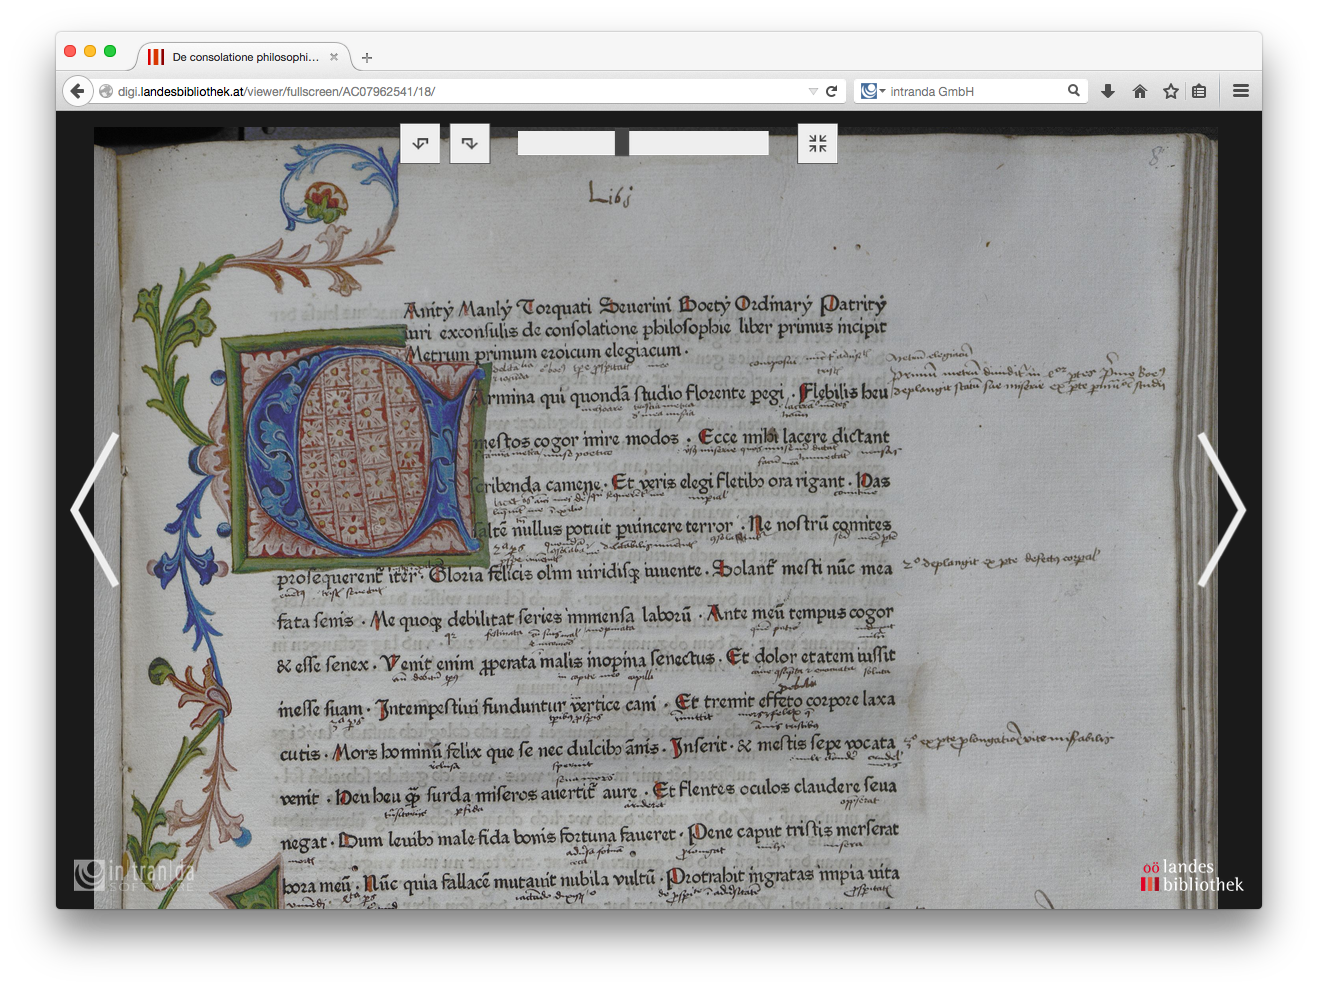Open a new browser tab

click(367, 58)
